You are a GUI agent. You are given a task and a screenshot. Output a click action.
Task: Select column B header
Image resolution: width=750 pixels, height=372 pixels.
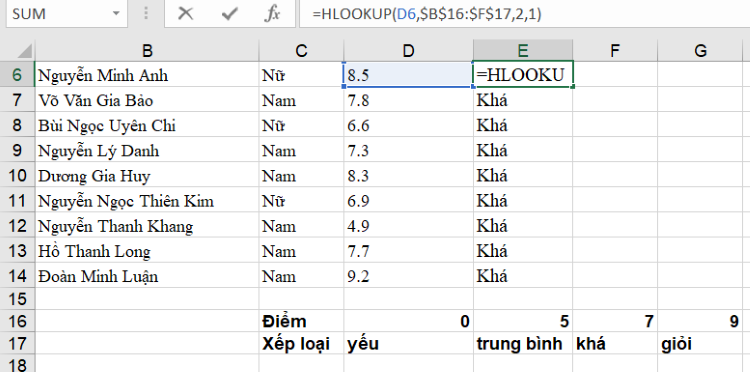147,50
